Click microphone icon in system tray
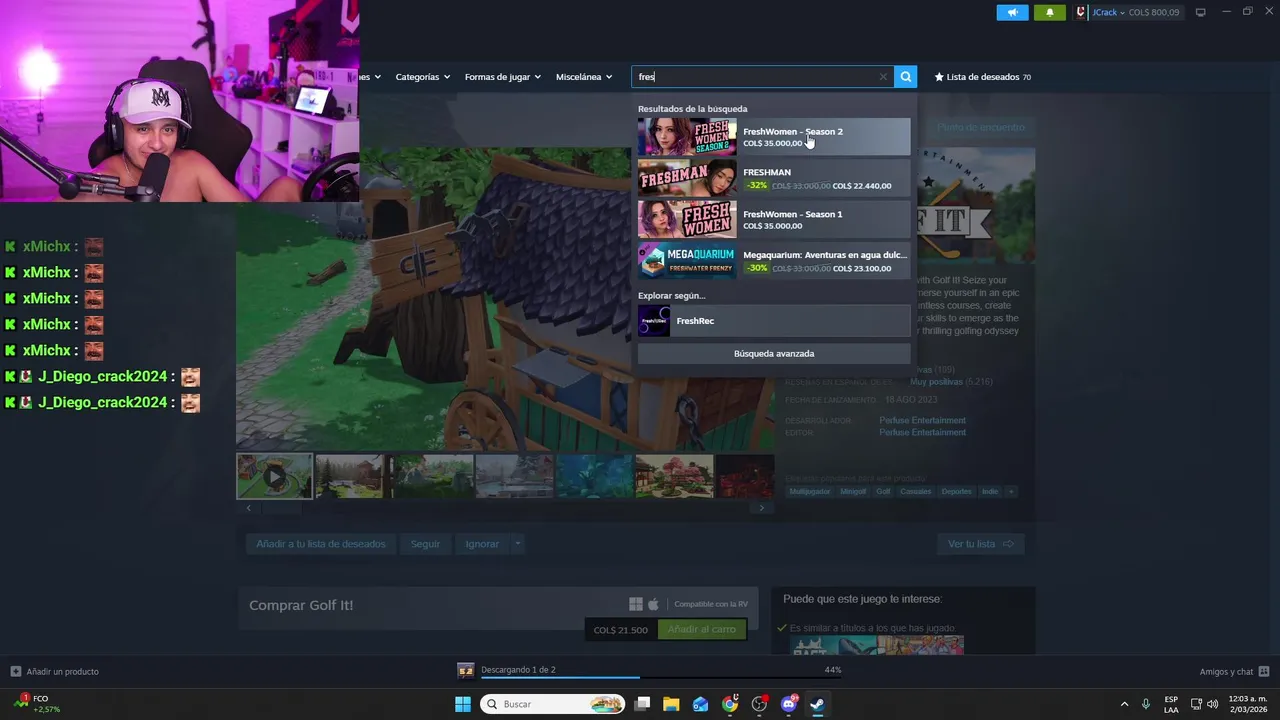This screenshot has height=720, width=1280. [1146, 704]
